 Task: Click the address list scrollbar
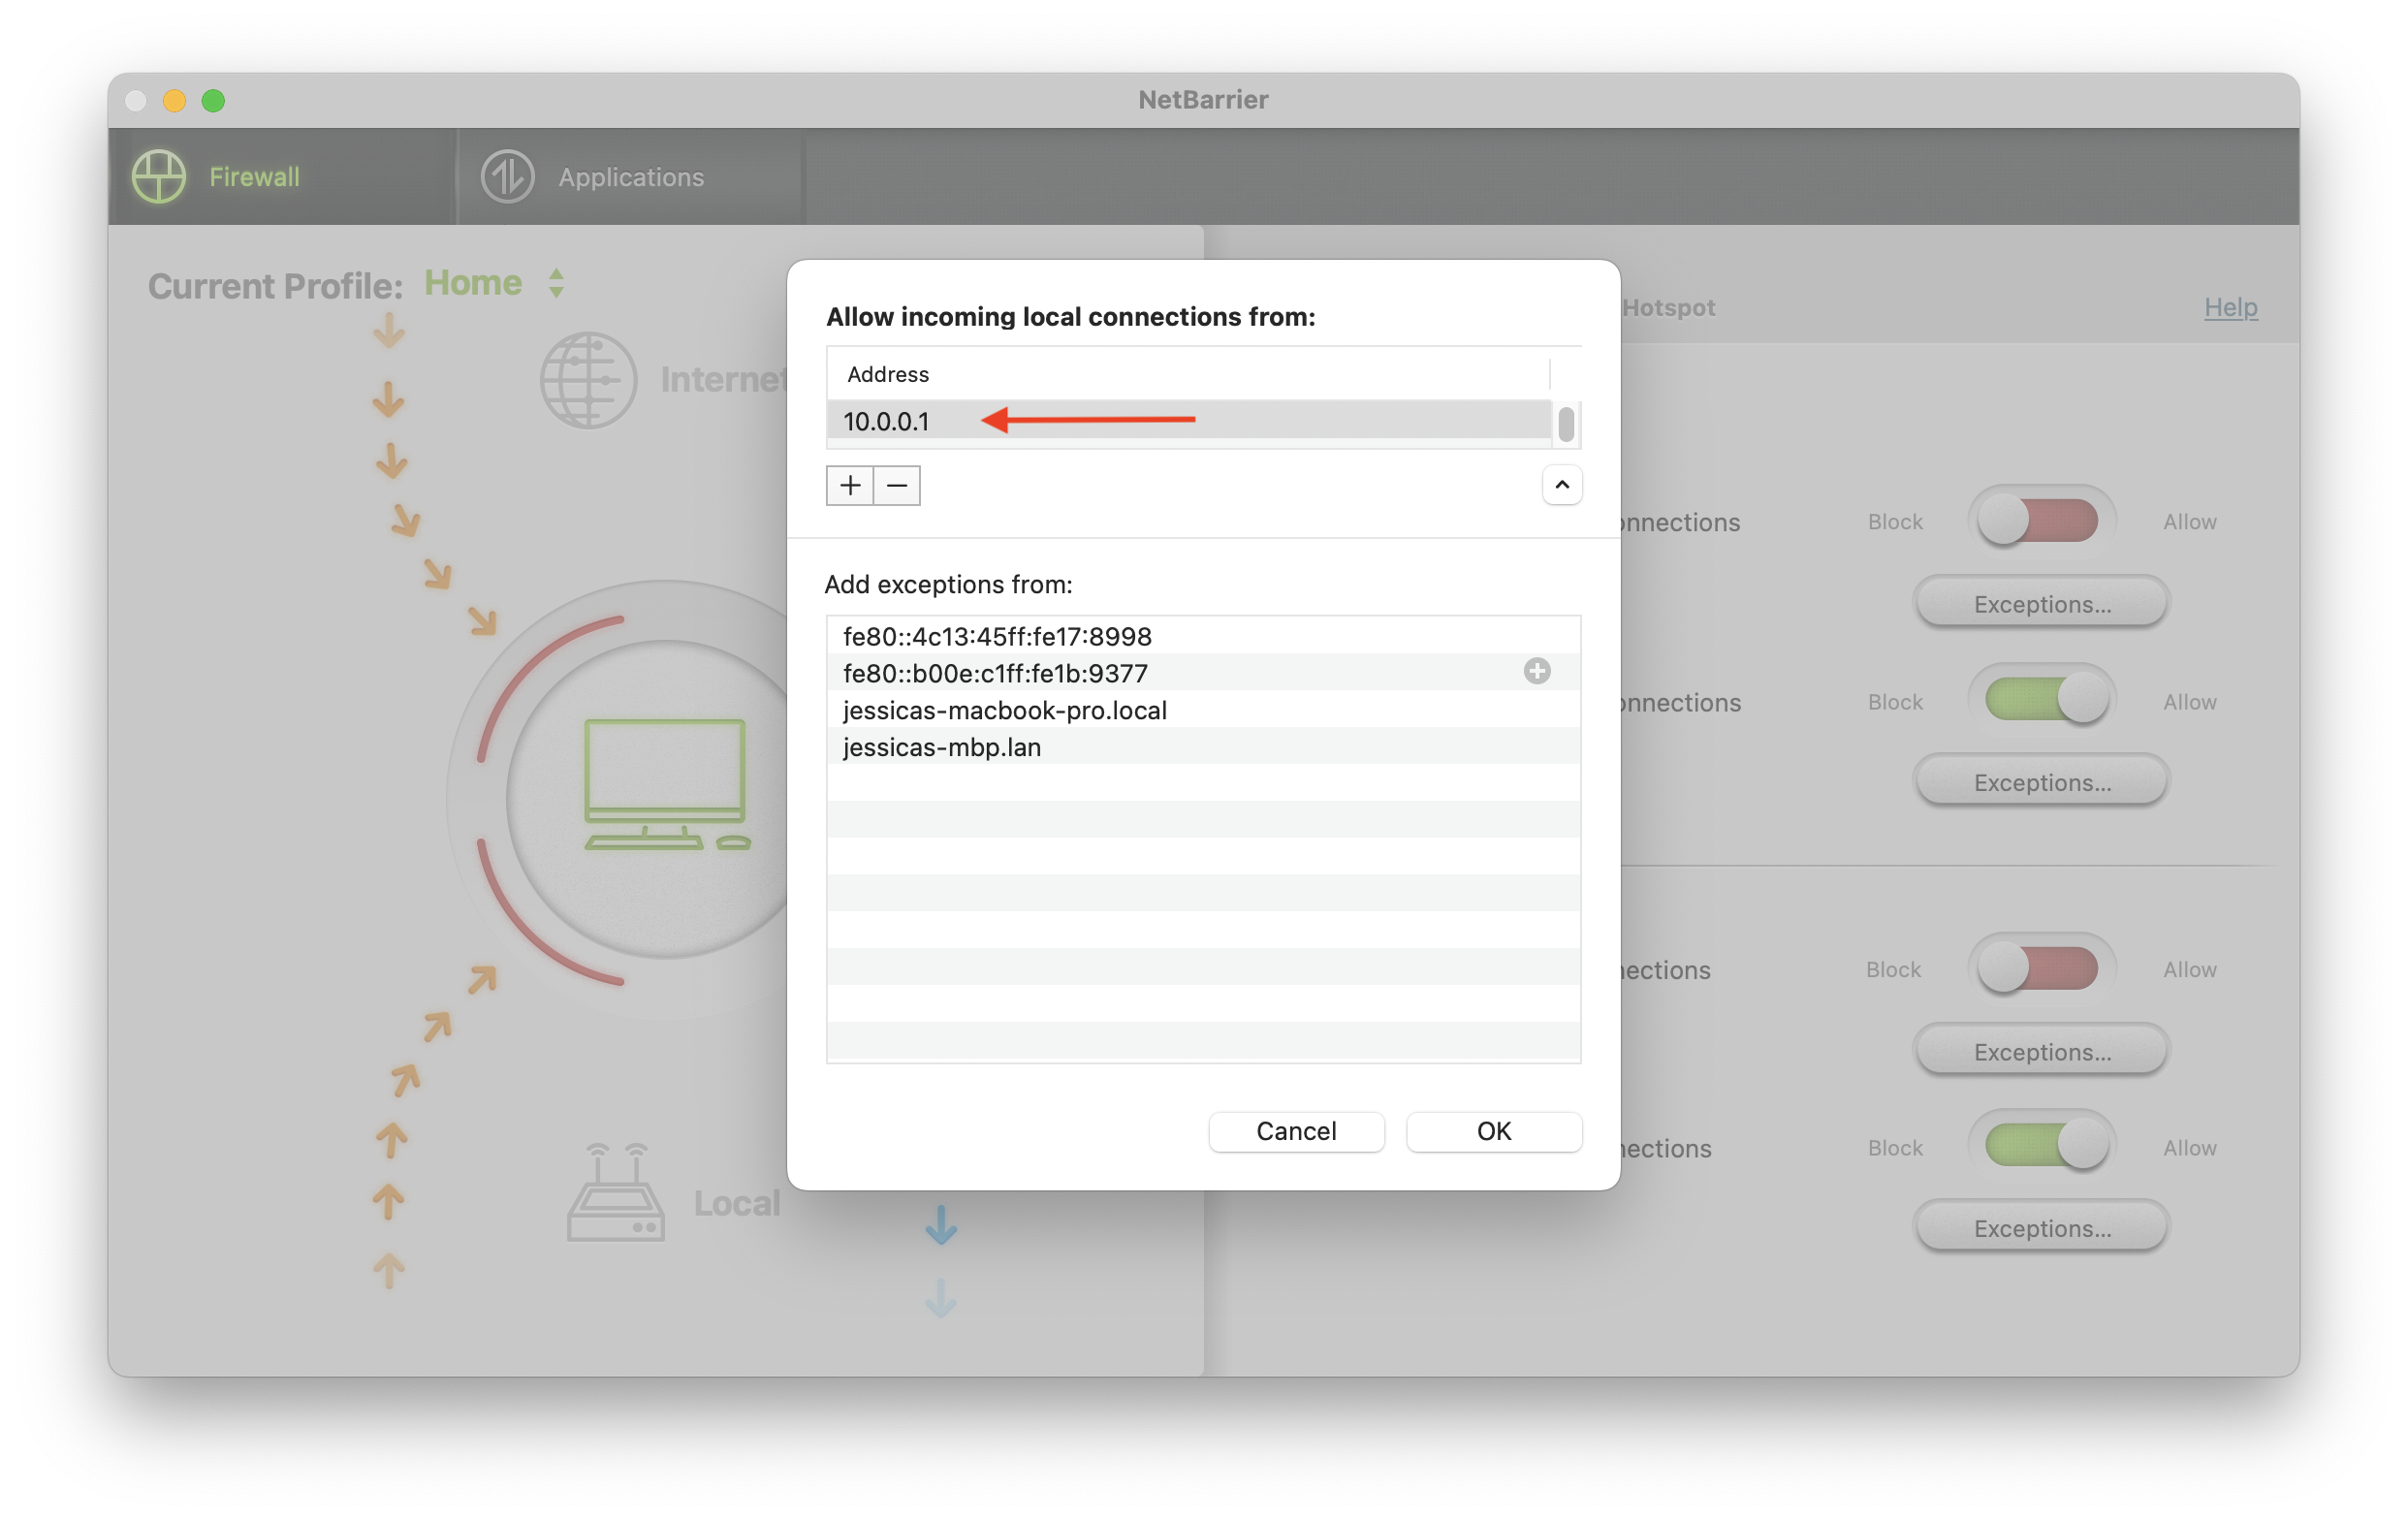[x=1565, y=424]
